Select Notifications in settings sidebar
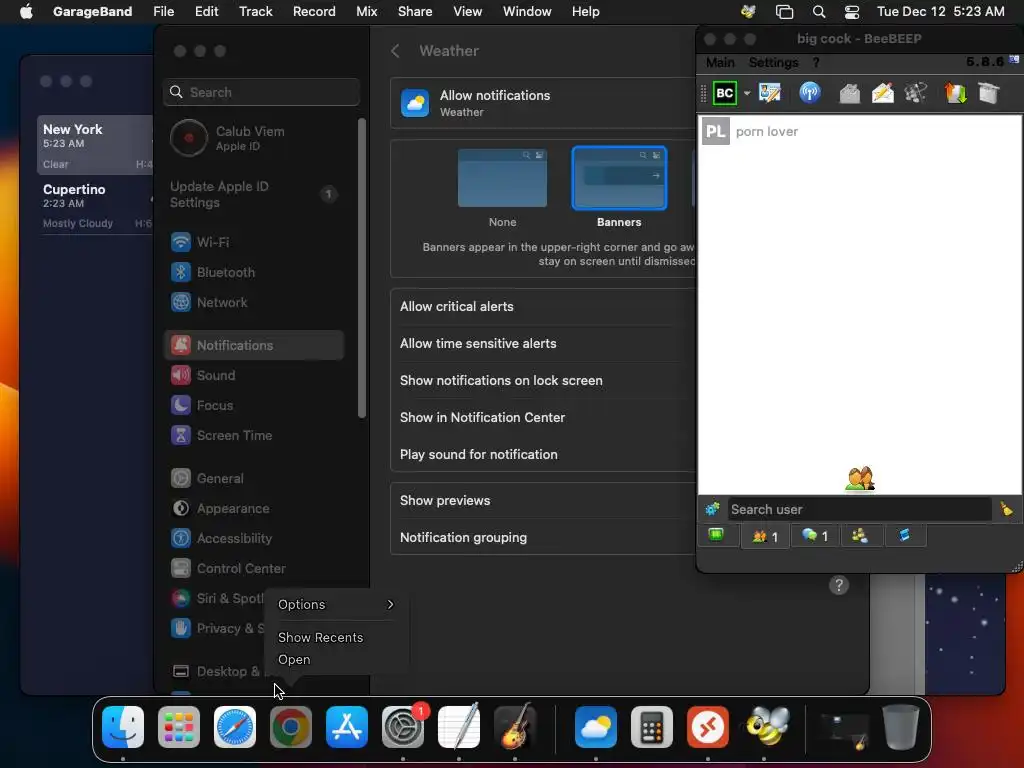Screen dimensions: 1024x768 255,345
